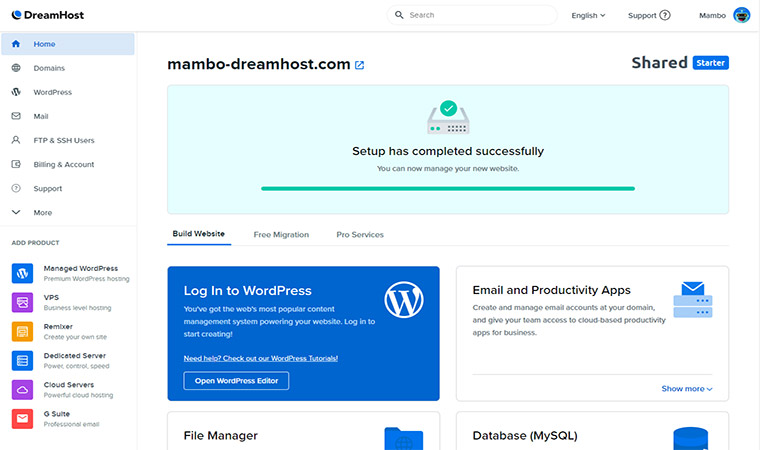
Task: Click the Cloud Servers cloud icon
Action: (22, 390)
